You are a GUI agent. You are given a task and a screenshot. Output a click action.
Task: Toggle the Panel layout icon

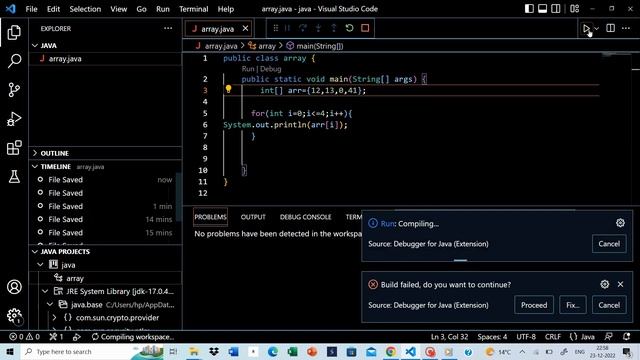pyautogui.click(x=542, y=9)
